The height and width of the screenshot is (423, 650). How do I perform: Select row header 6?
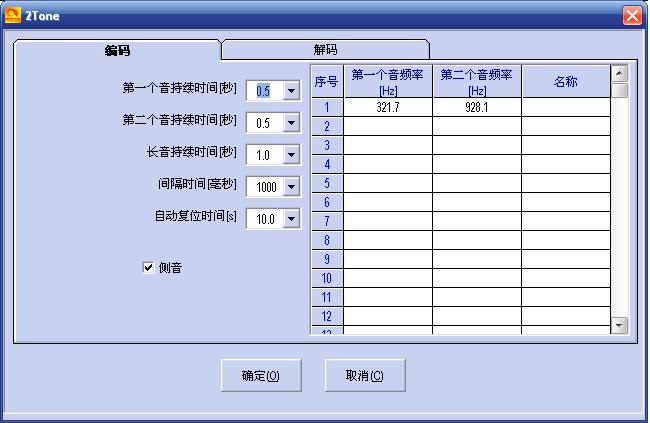(327, 202)
